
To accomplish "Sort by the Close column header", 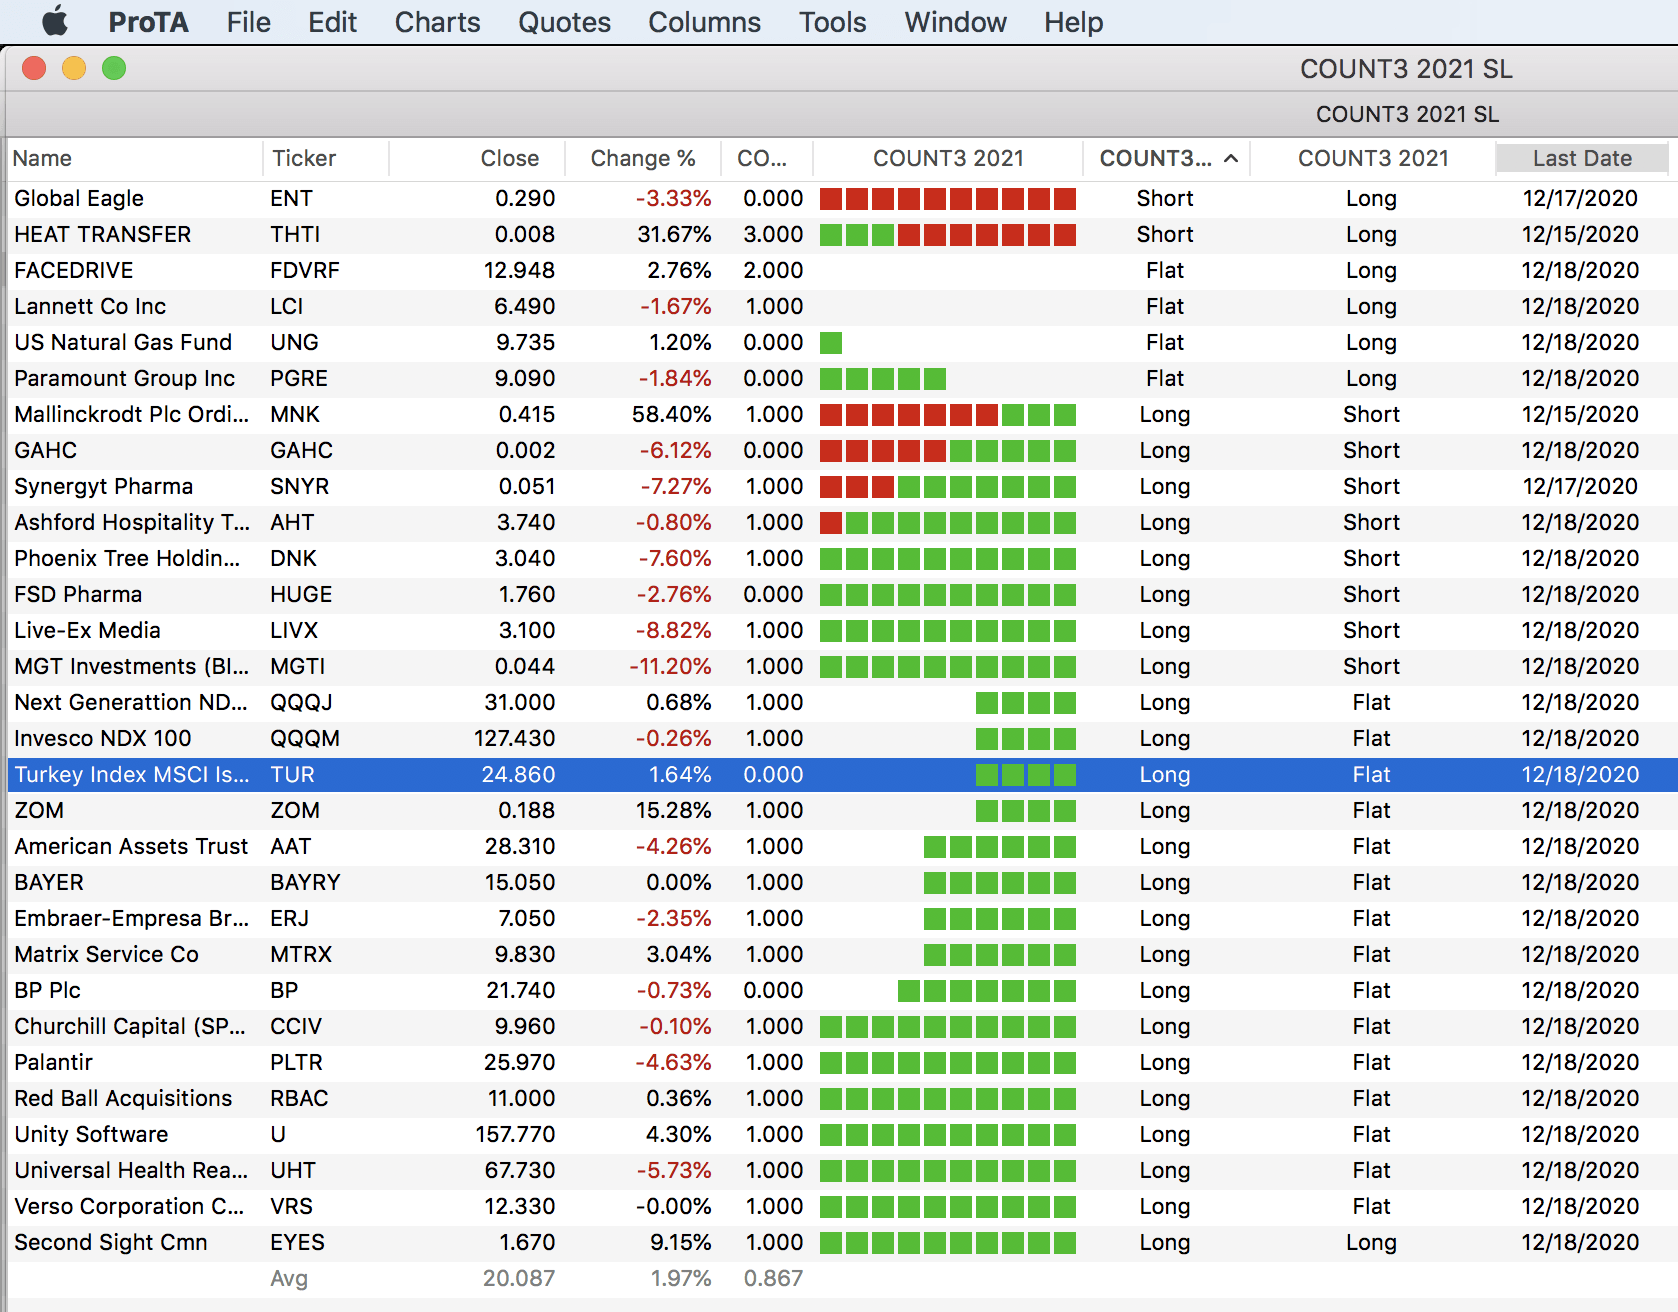I will [477, 158].
